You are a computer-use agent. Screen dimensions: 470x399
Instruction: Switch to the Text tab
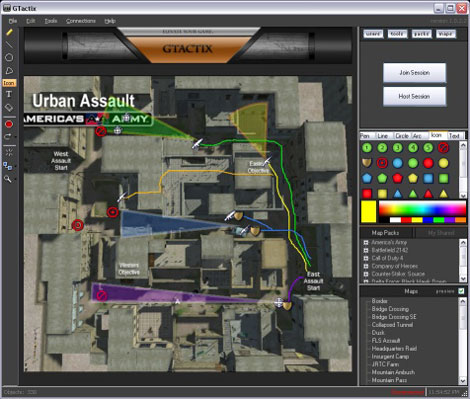455,136
